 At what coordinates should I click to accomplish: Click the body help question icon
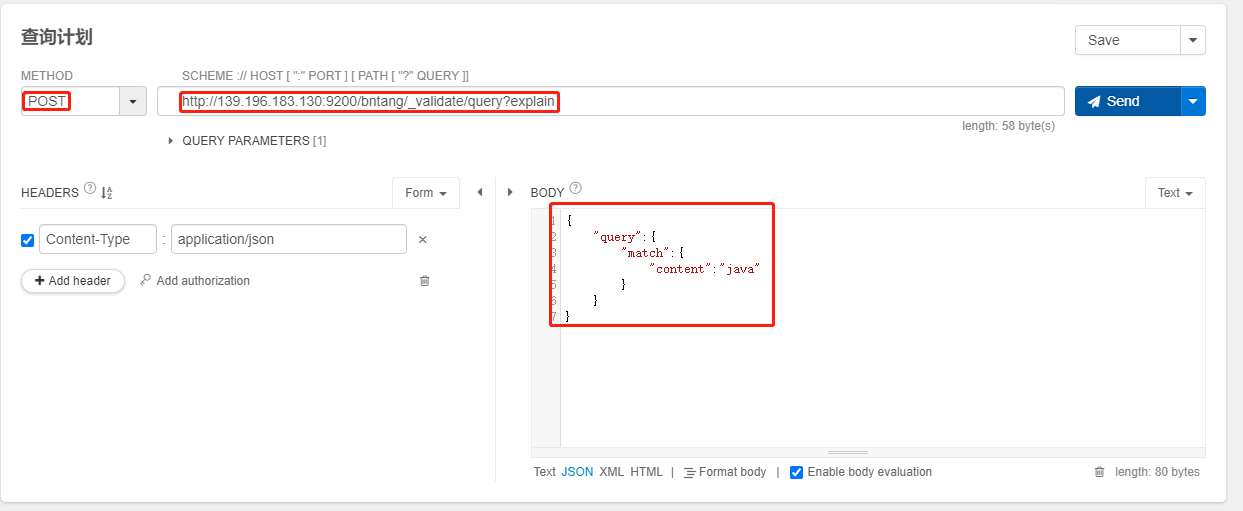coord(575,189)
